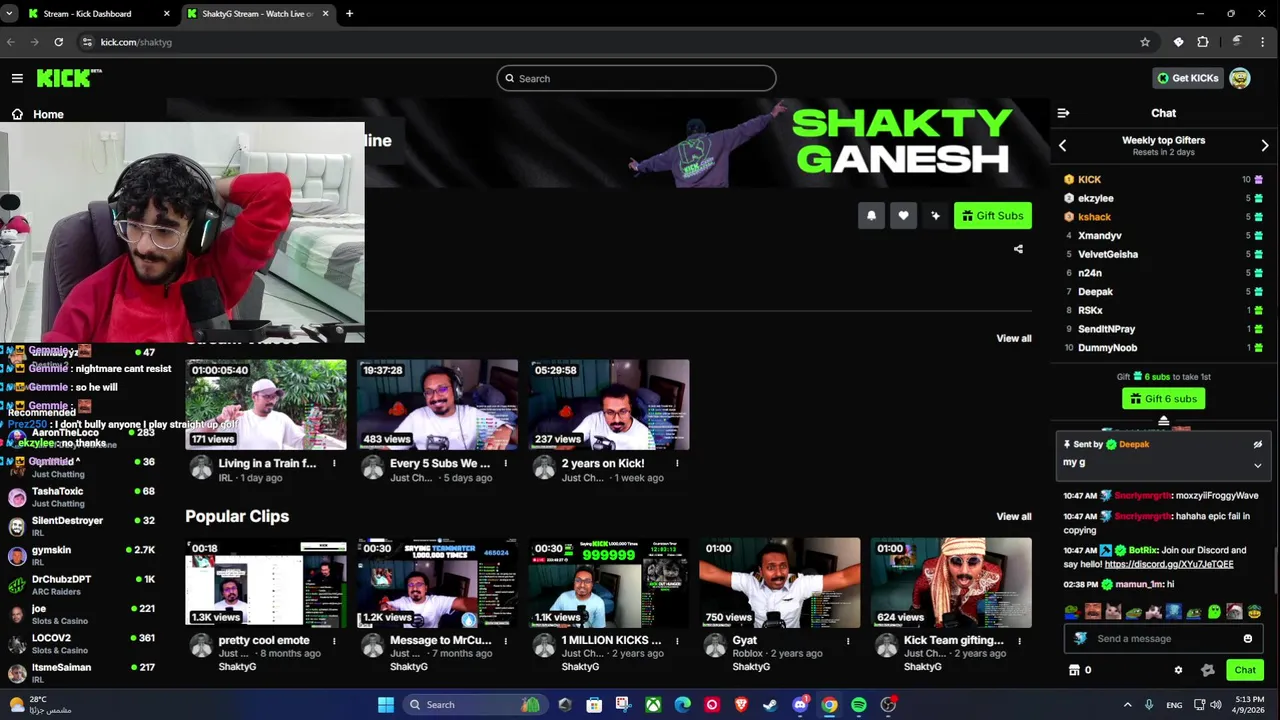Open LOCOV2 channel in sidebar

point(83,643)
